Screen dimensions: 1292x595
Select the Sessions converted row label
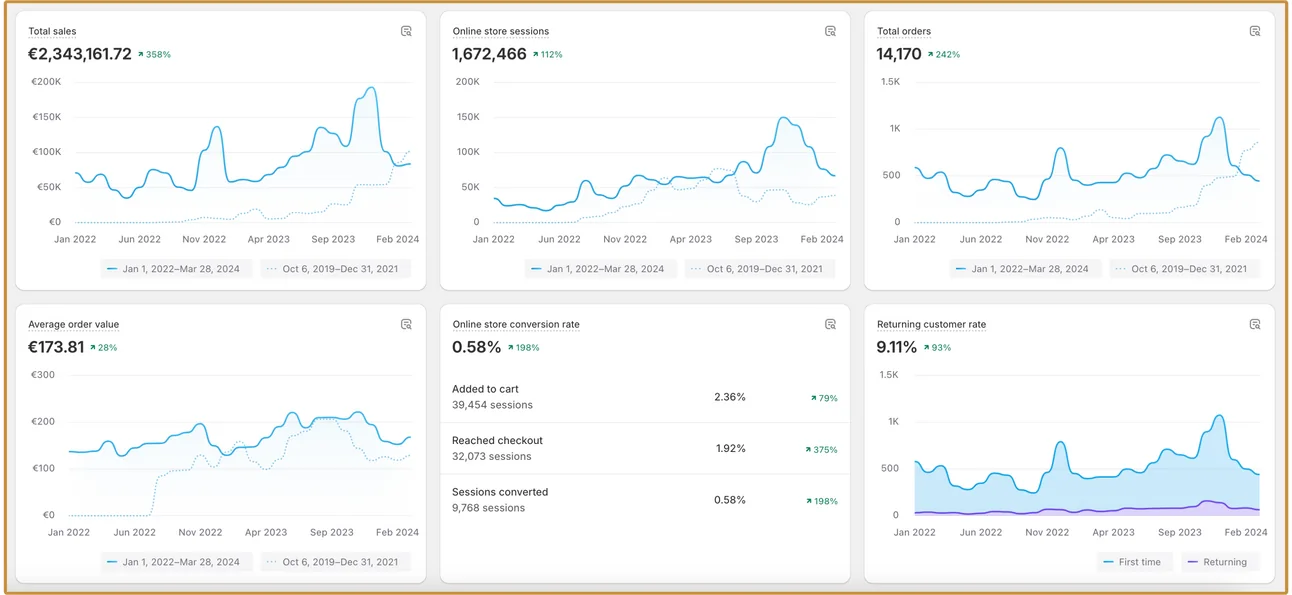pyautogui.click(x=500, y=492)
